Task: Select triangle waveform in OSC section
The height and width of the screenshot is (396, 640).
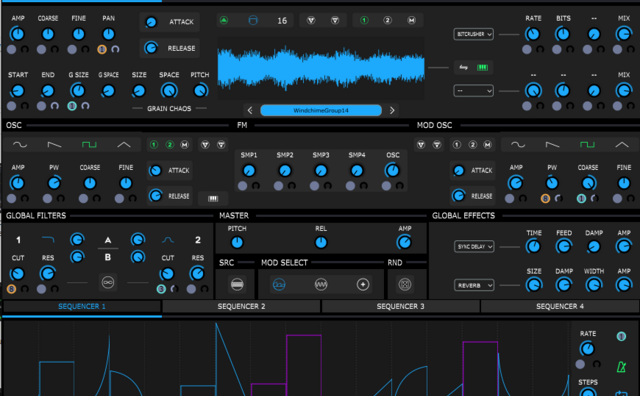Action: (124, 145)
